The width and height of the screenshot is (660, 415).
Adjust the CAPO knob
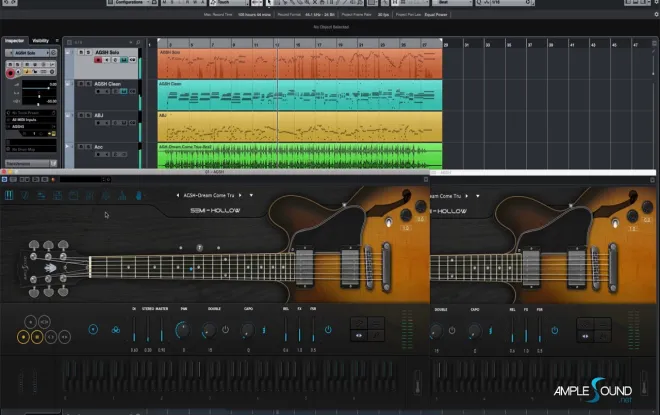click(248, 330)
